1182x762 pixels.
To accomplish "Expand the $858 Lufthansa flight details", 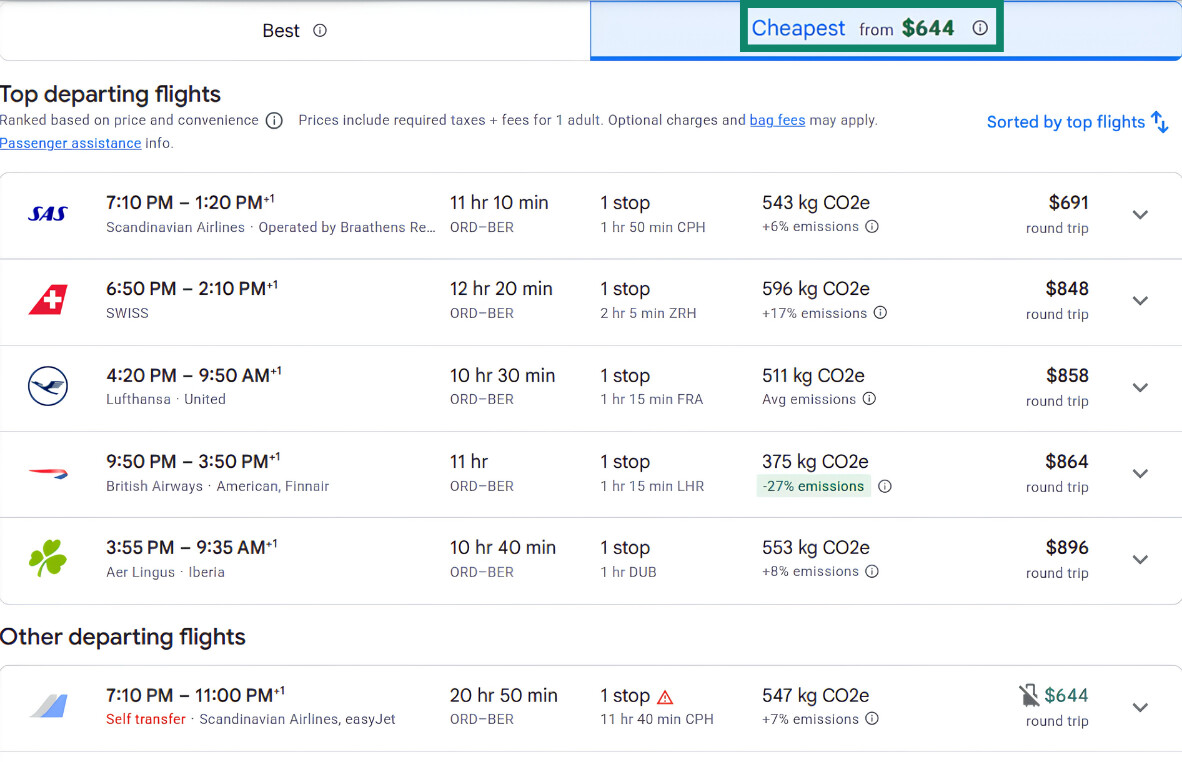I will coord(1141,387).
